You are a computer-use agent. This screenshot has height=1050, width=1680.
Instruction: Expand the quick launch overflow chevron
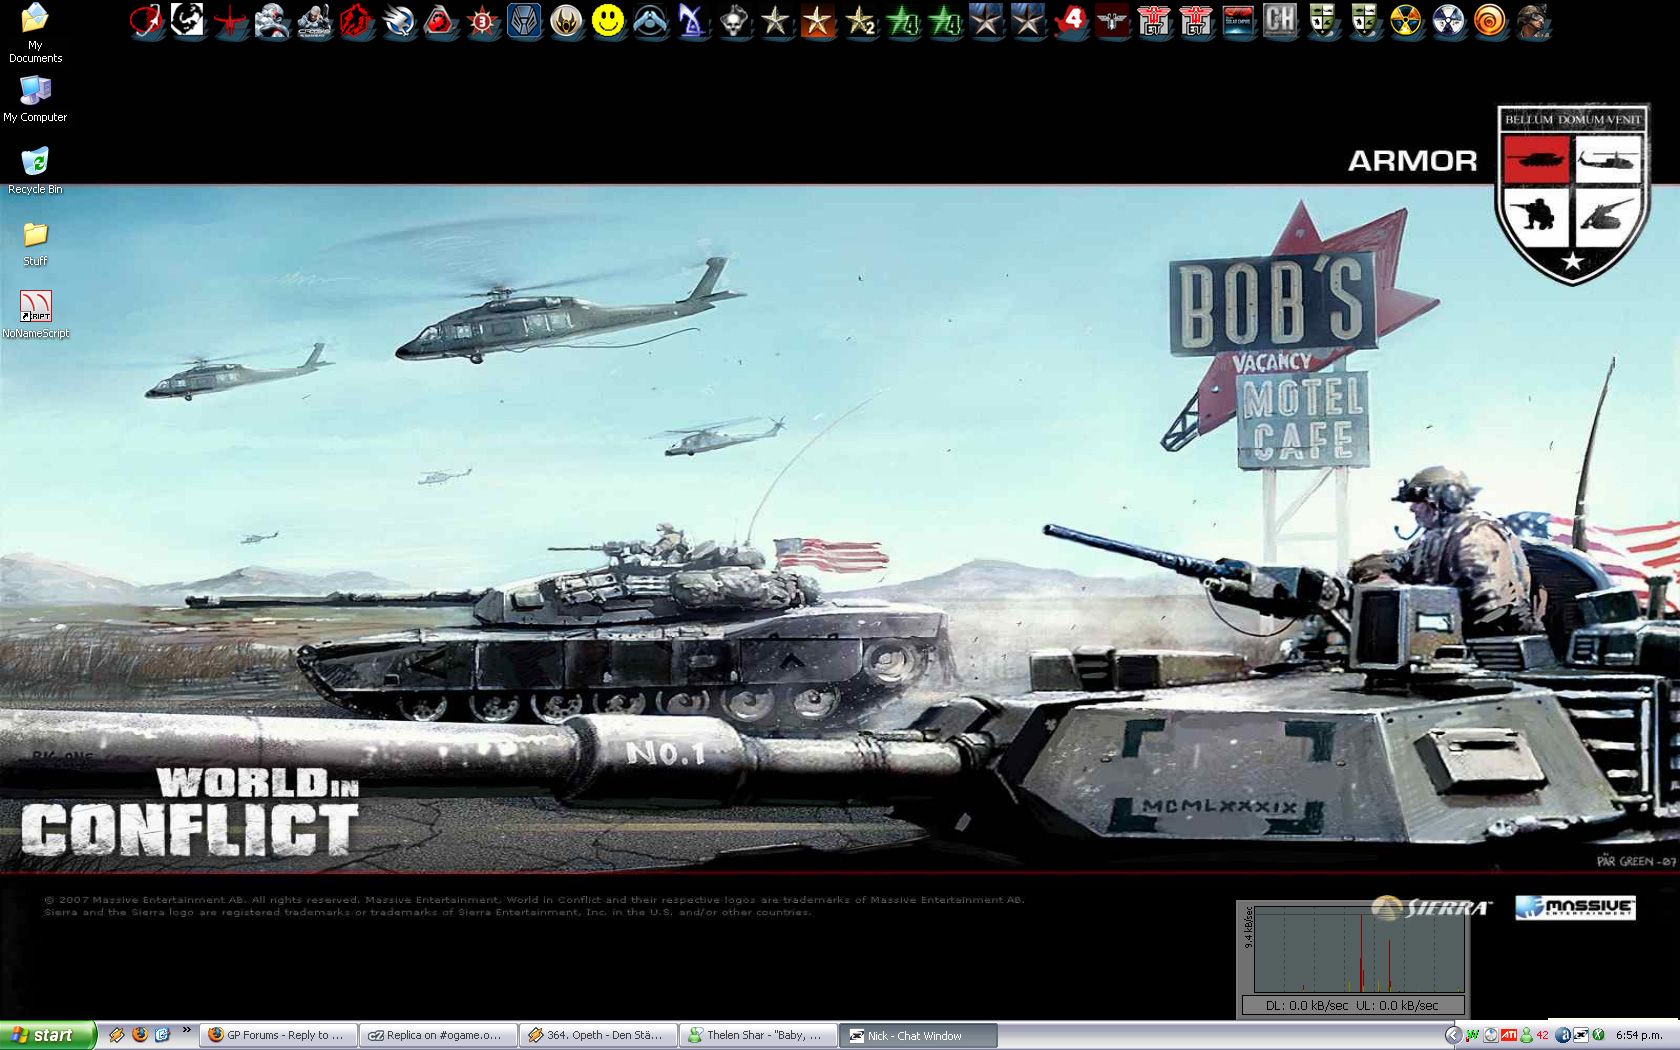coord(186,1030)
